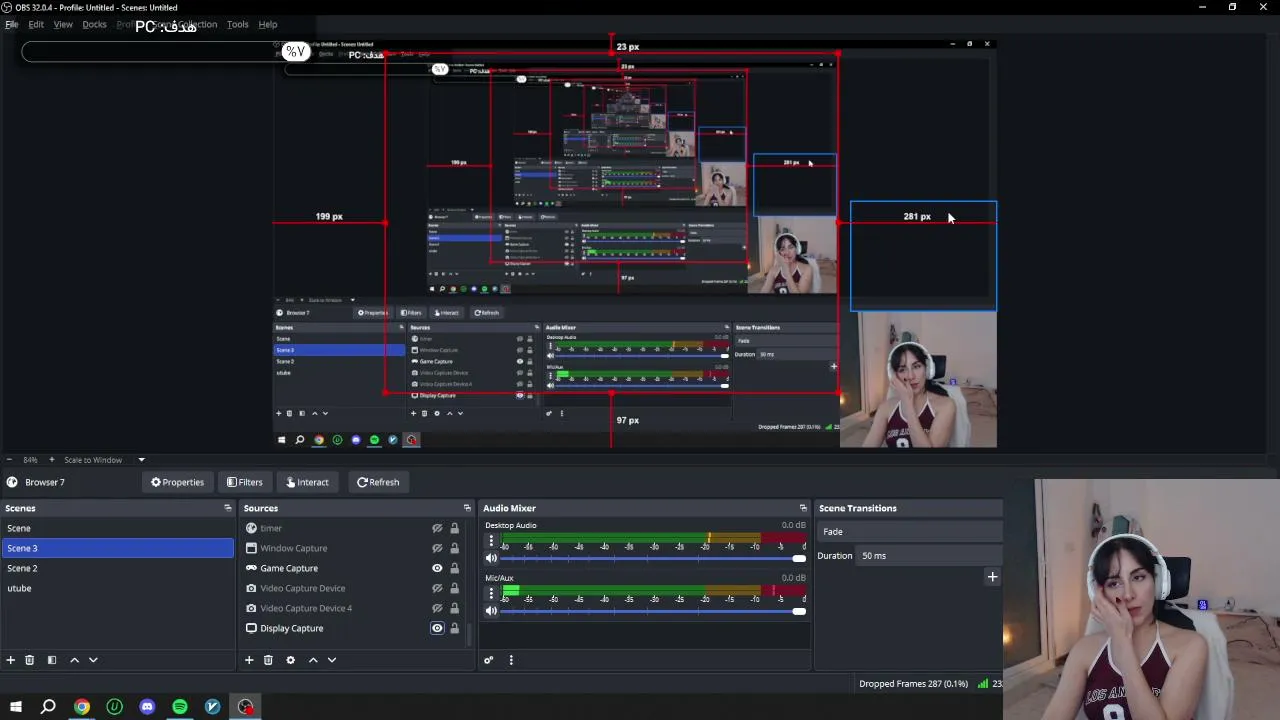1280x720 pixels.
Task: Open source properties gear in Sources toolbar
Action: (290, 660)
